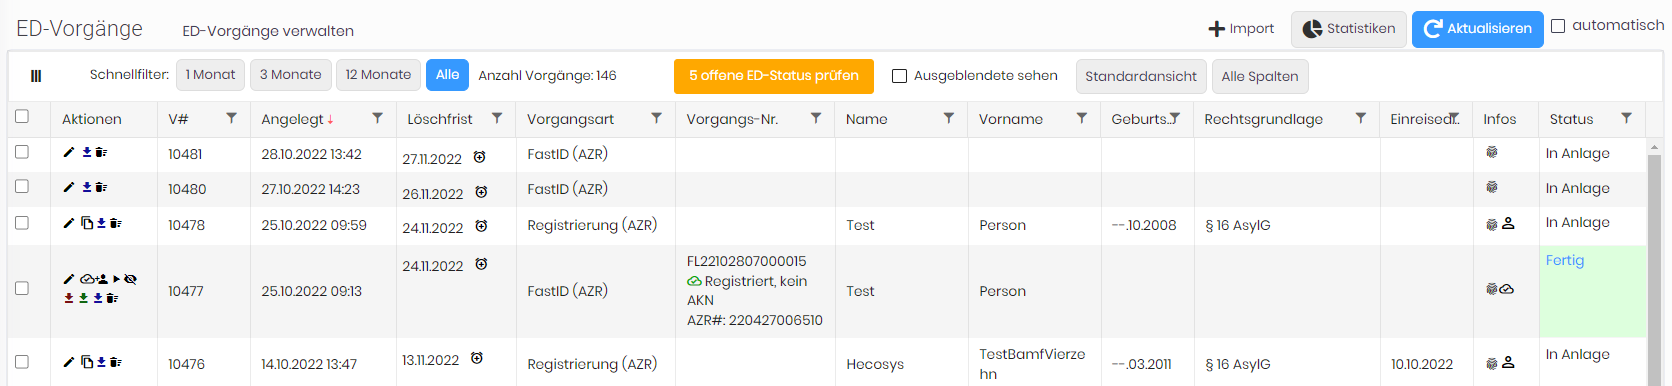Open the filter for the Status column
The height and width of the screenshot is (386, 1672).
(x=1626, y=118)
